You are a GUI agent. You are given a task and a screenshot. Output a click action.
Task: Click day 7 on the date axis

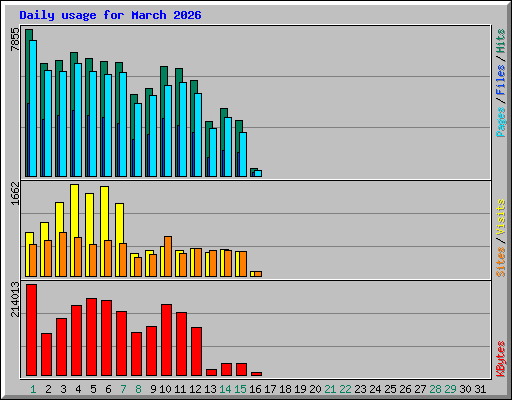[123, 389]
